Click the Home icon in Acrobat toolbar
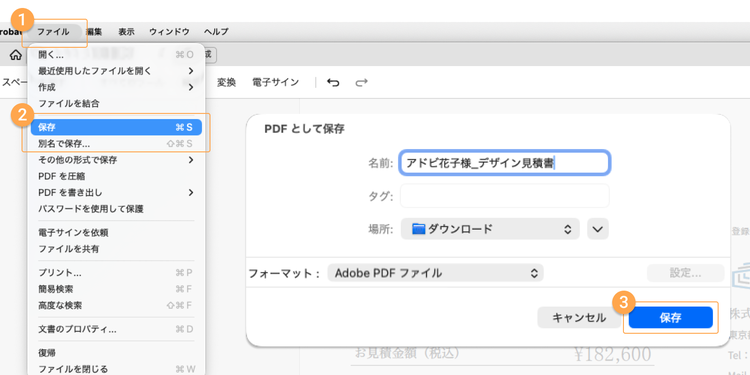Screen dimensions: 750x375 (16, 55)
